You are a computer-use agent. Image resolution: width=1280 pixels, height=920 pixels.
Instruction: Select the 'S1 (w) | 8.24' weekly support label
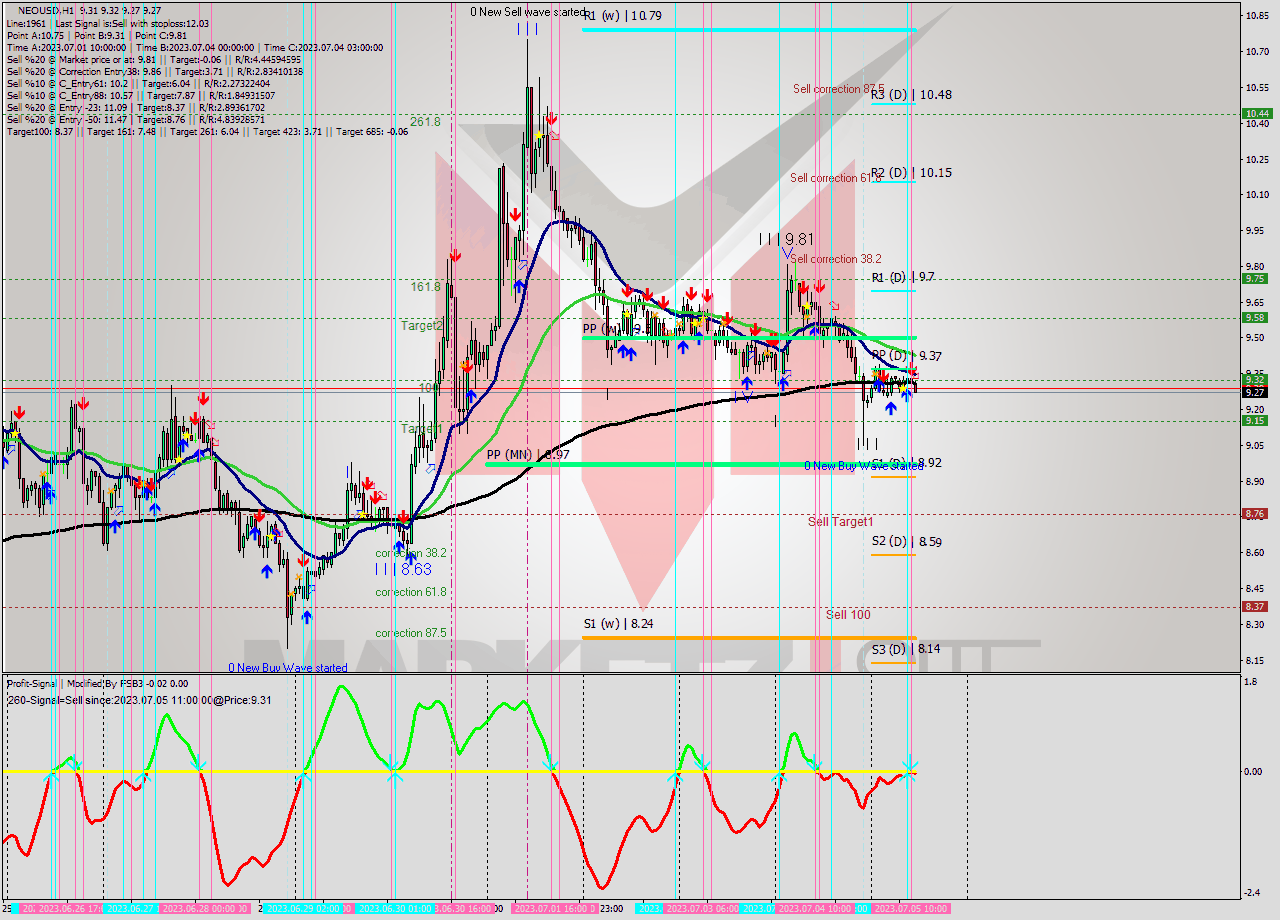pos(619,623)
